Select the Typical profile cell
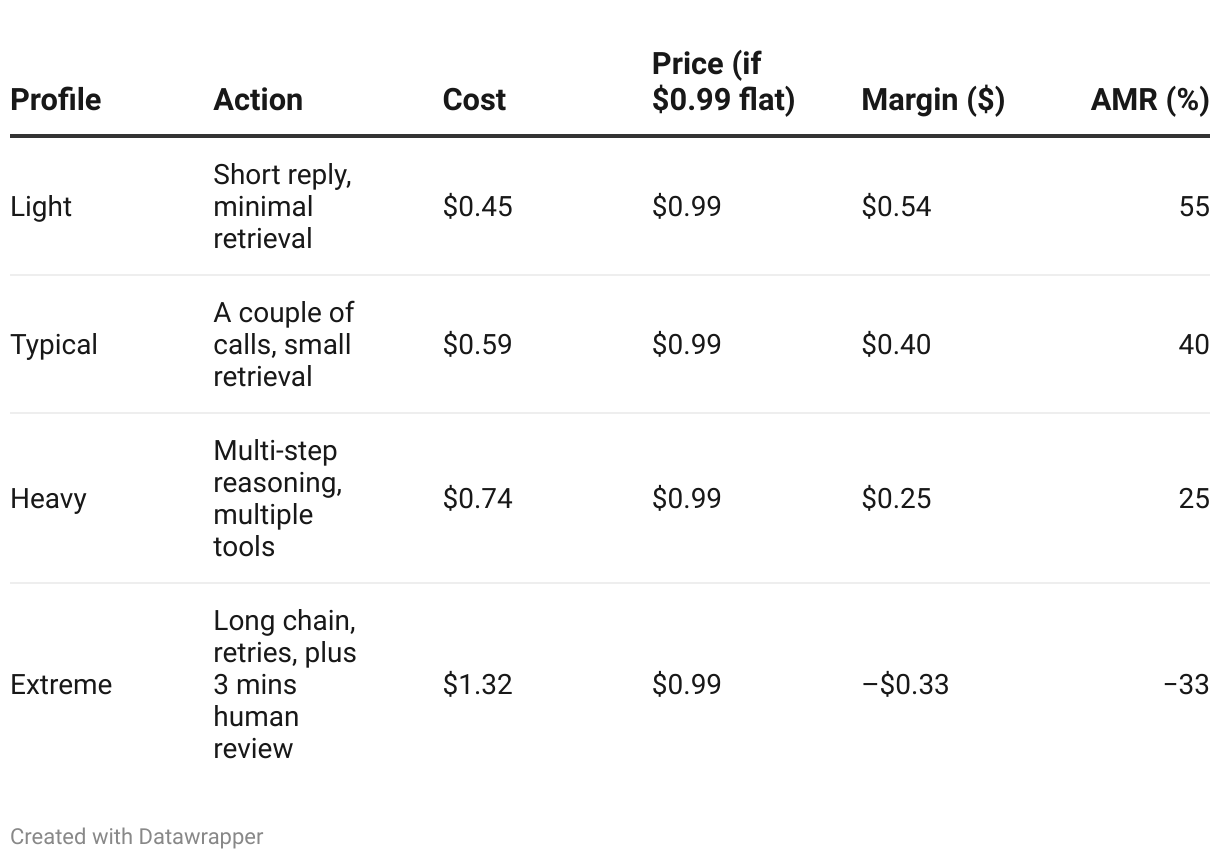The image size is (1220, 860). tap(54, 345)
